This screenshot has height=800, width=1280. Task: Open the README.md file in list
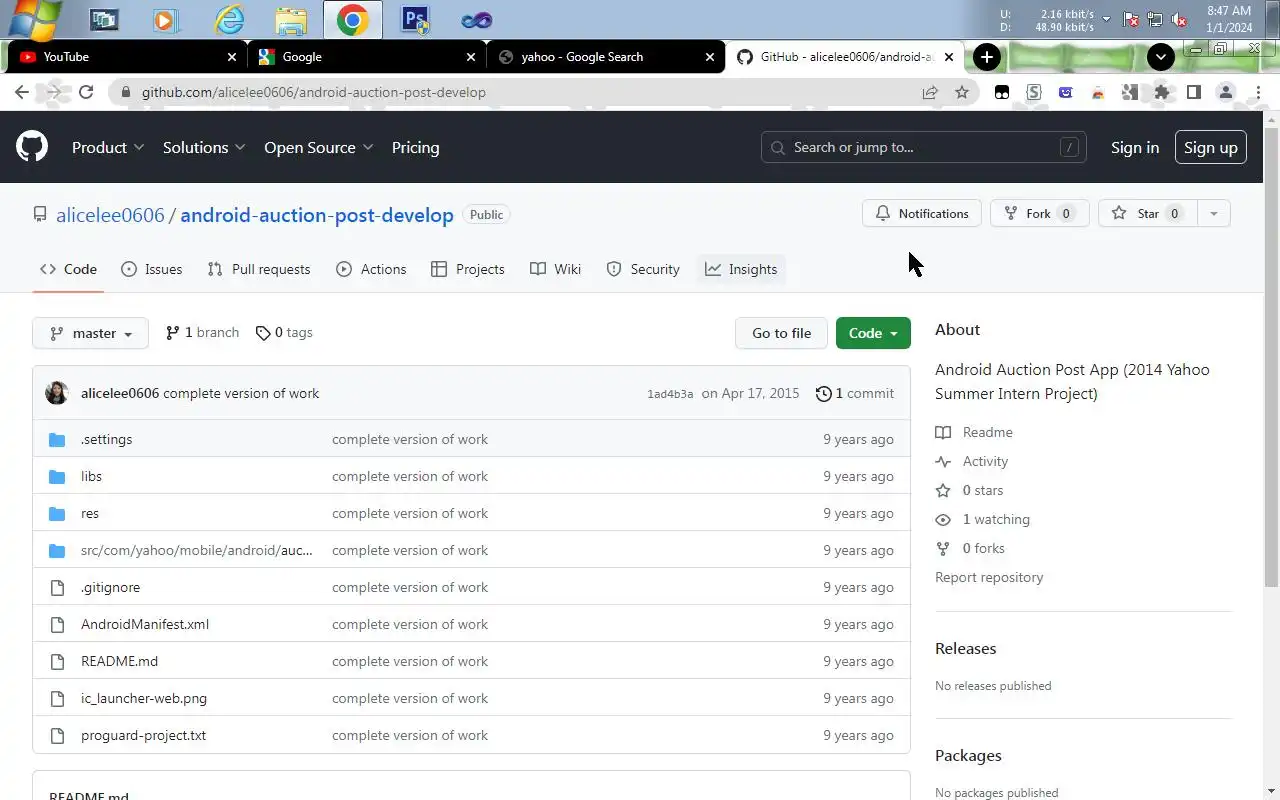point(119,661)
